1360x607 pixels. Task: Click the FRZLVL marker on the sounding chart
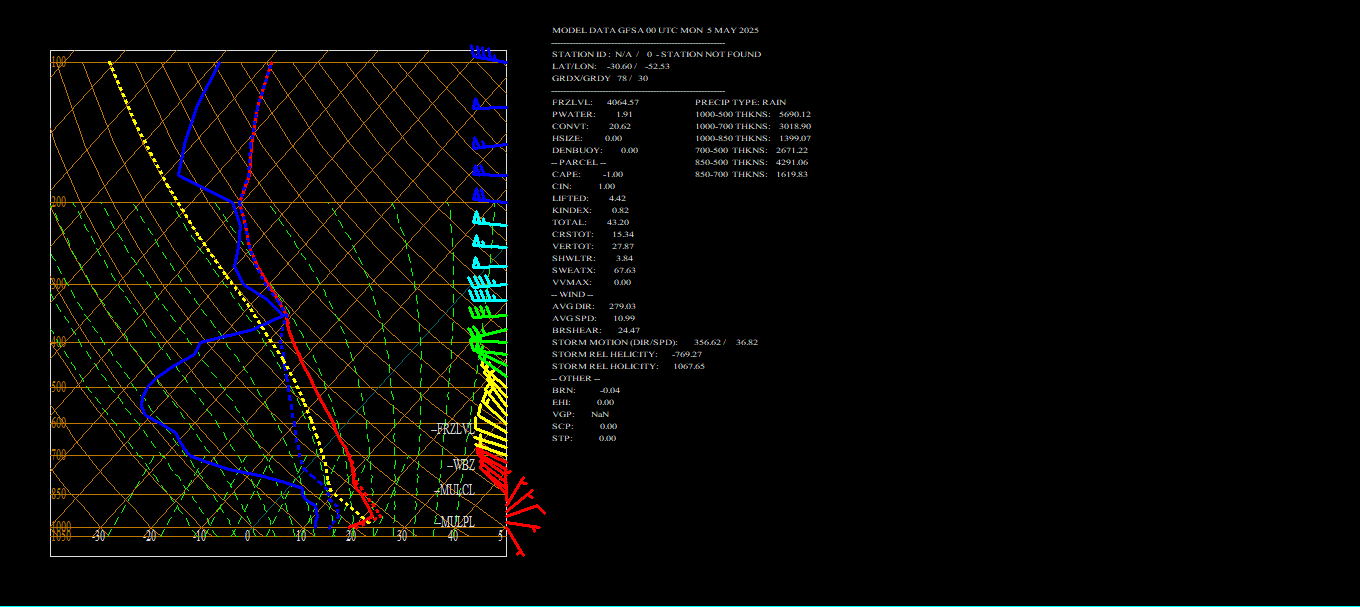pyautogui.click(x=453, y=429)
